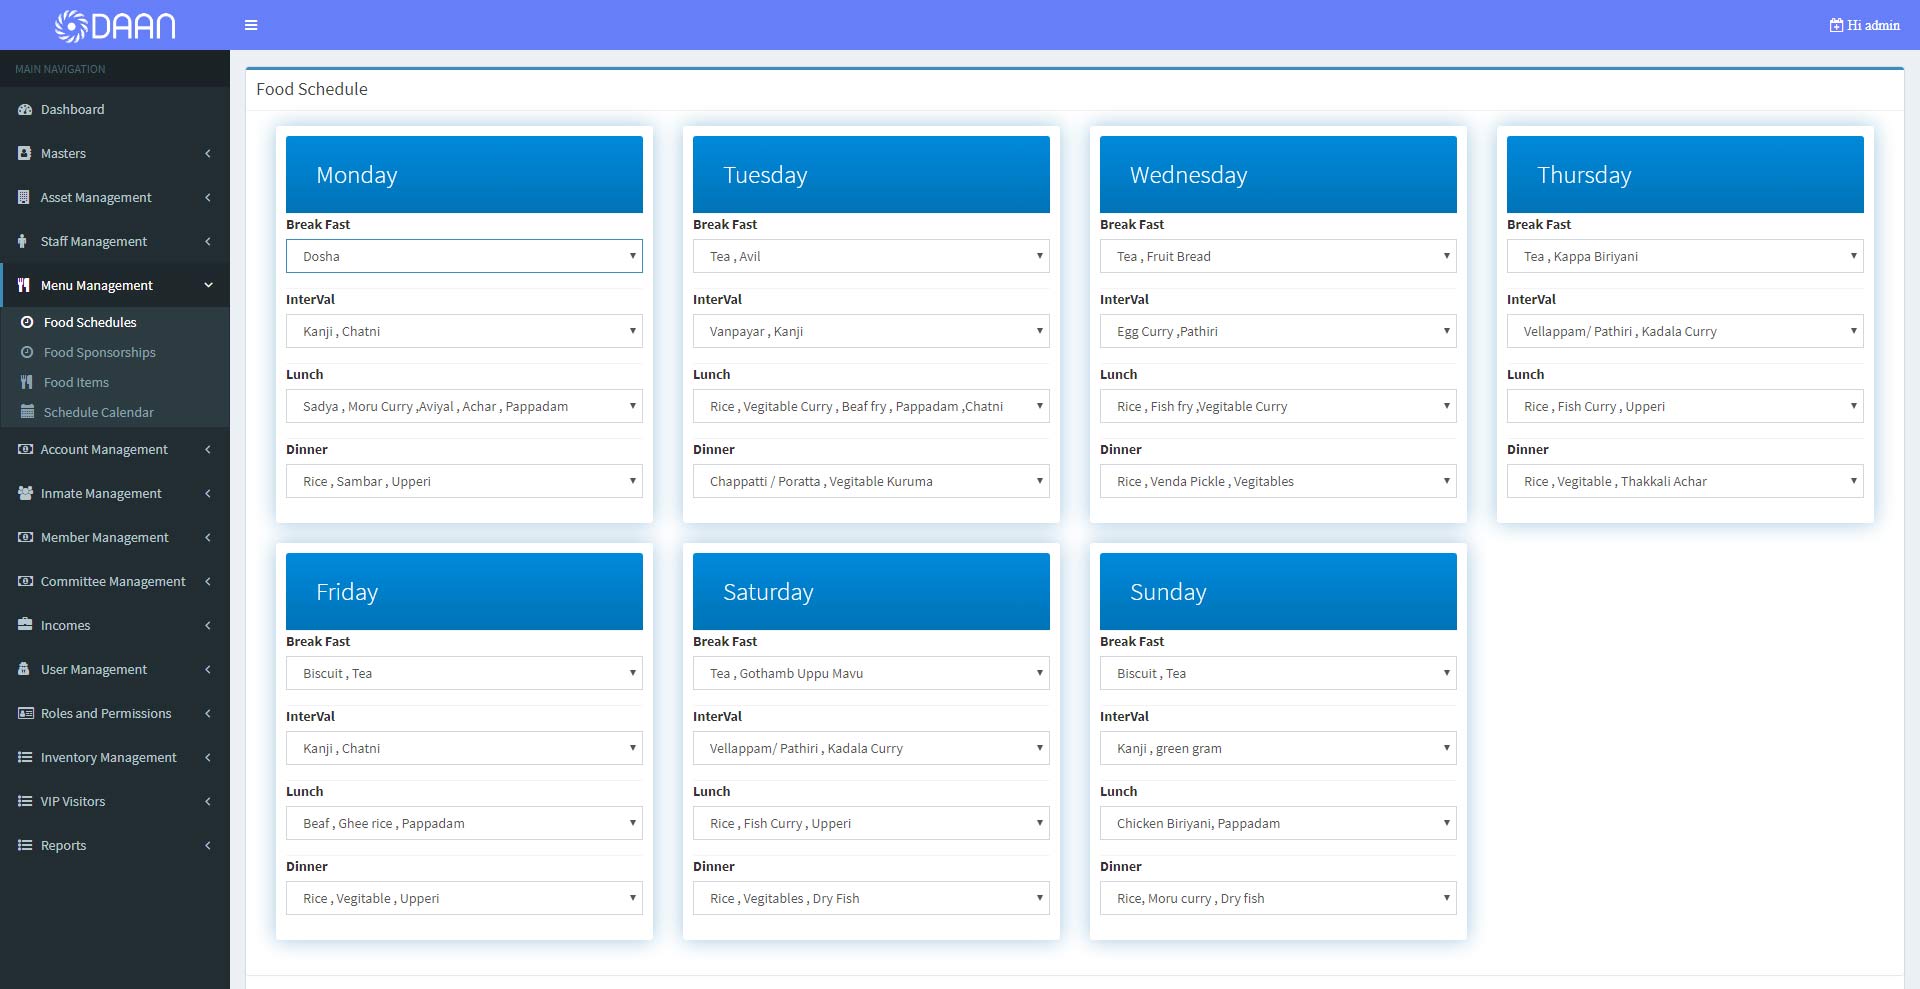This screenshot has width=1920, height=989.
Task: Click the Hi admin user icon
Action: pos(1836,25)
